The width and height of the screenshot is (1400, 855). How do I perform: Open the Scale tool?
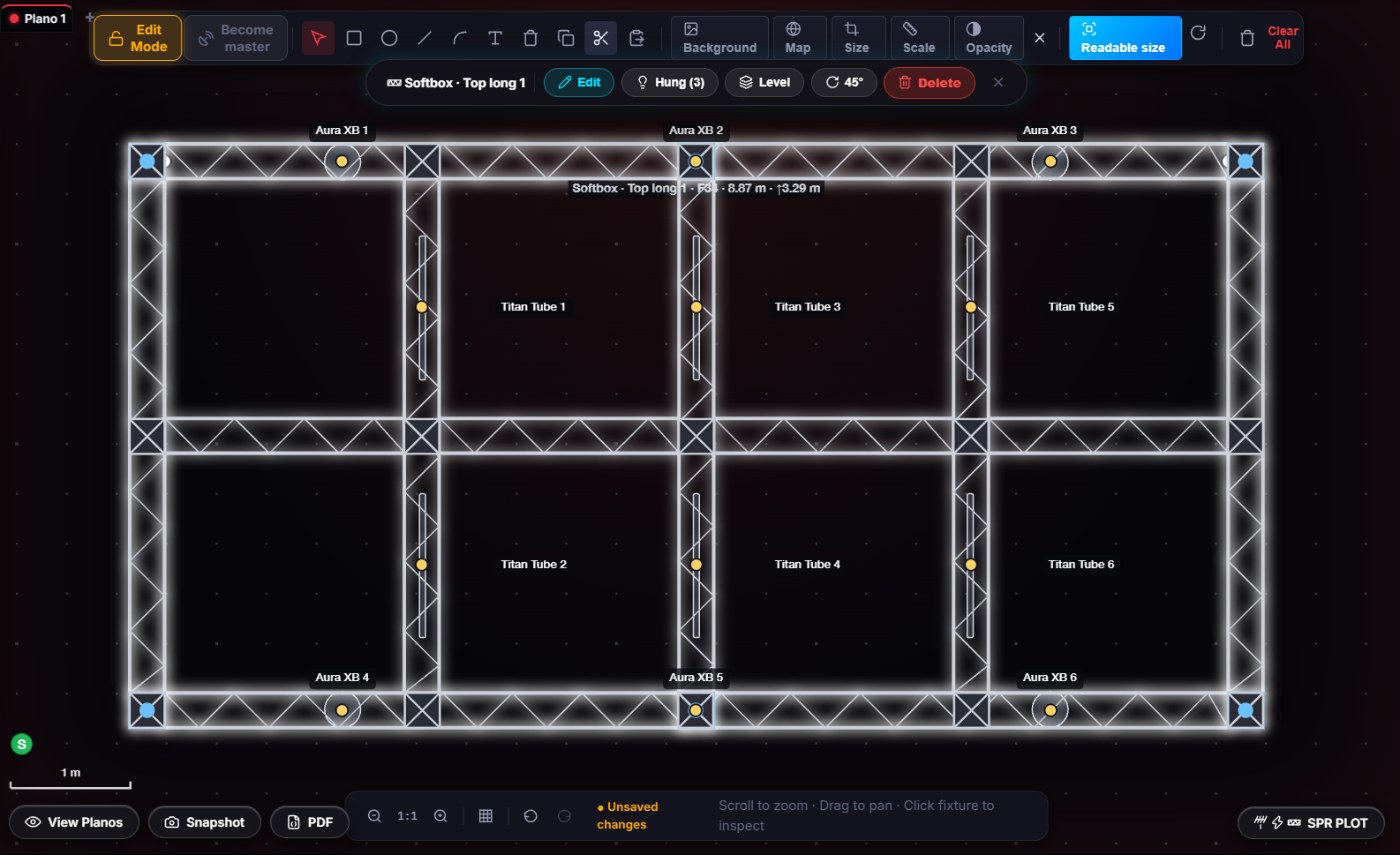(x=919, y=38)
